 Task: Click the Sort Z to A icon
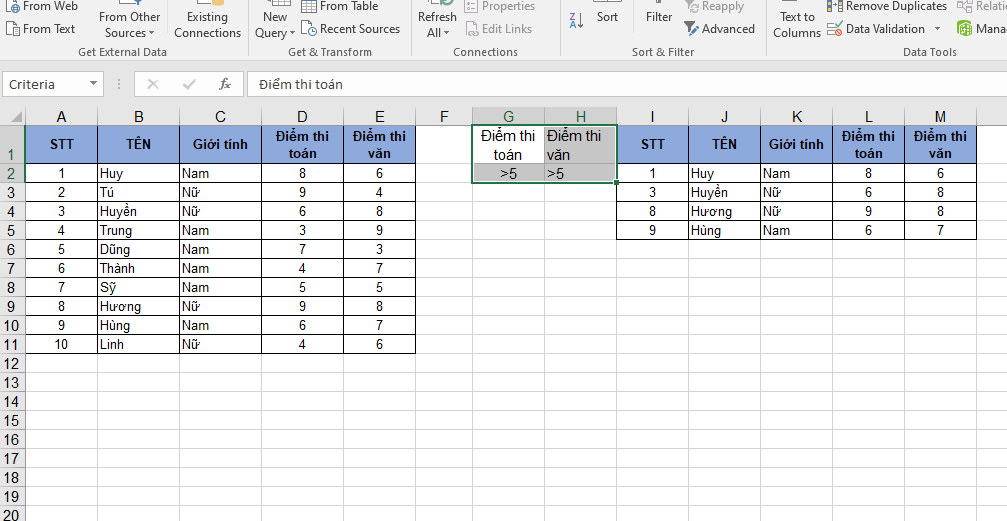(576, 21)
